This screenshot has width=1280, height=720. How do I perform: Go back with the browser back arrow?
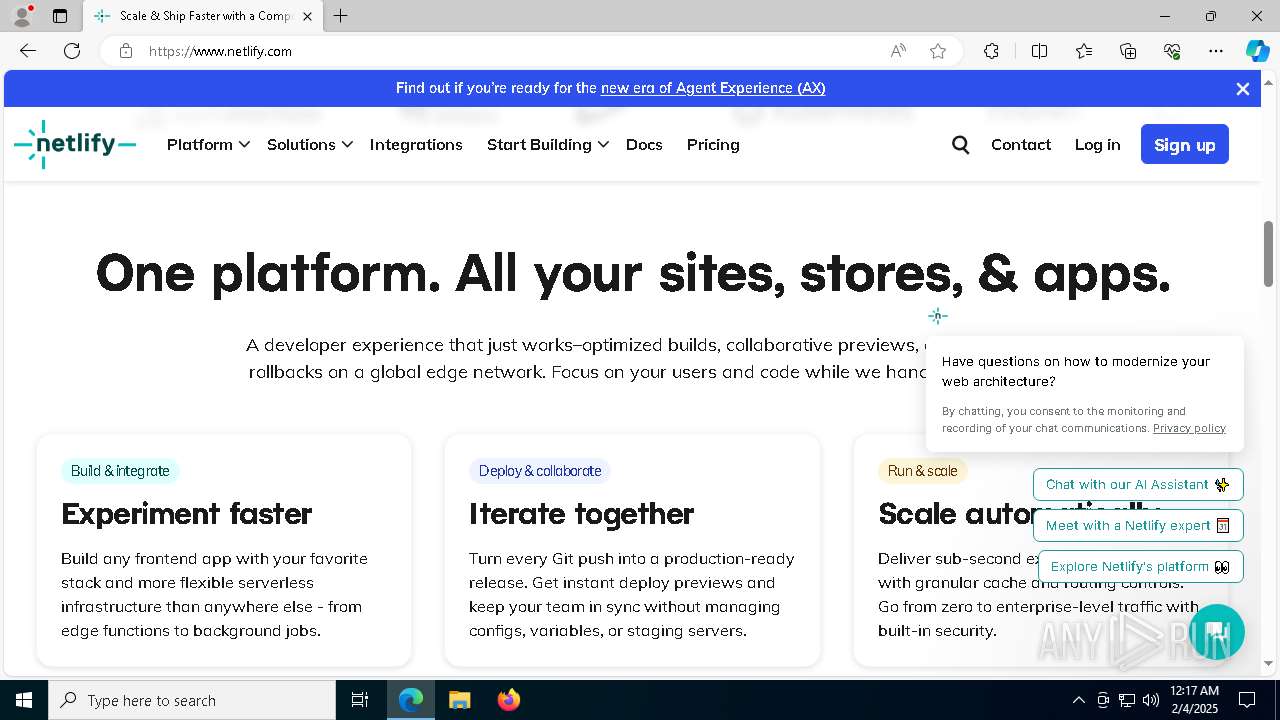(x=28, y=51)
